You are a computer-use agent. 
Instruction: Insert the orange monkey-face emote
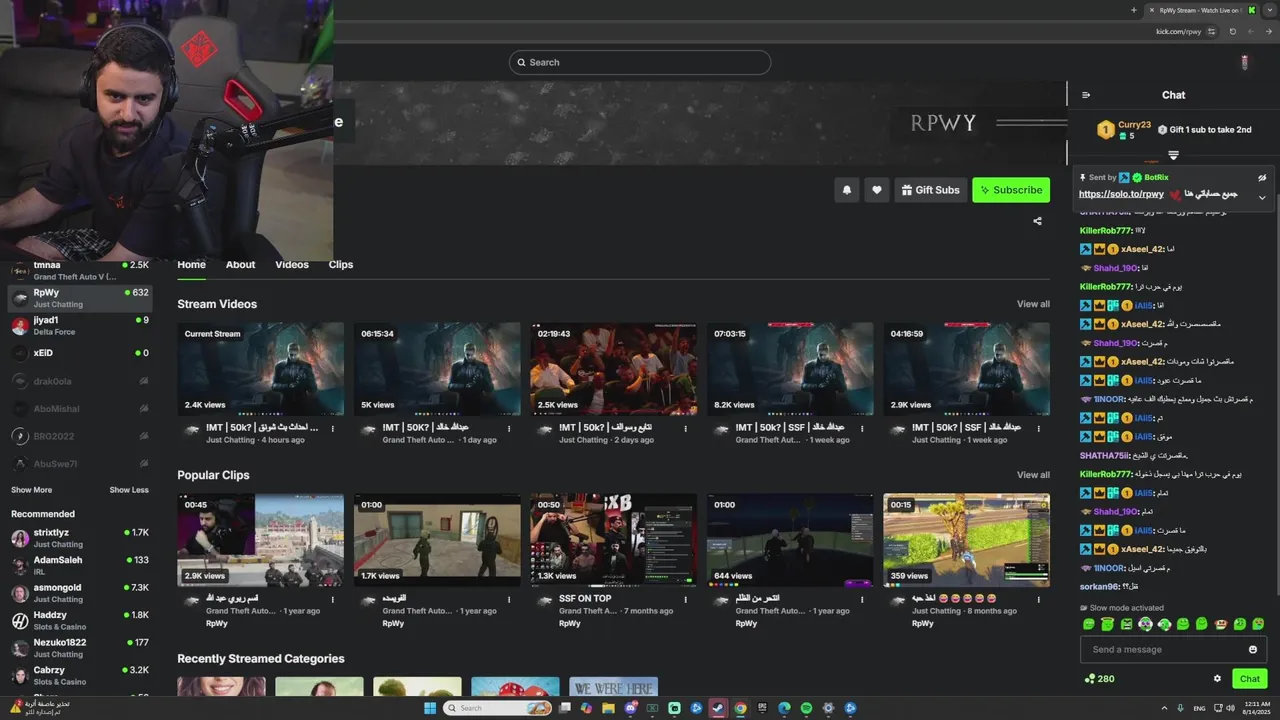1220,624
